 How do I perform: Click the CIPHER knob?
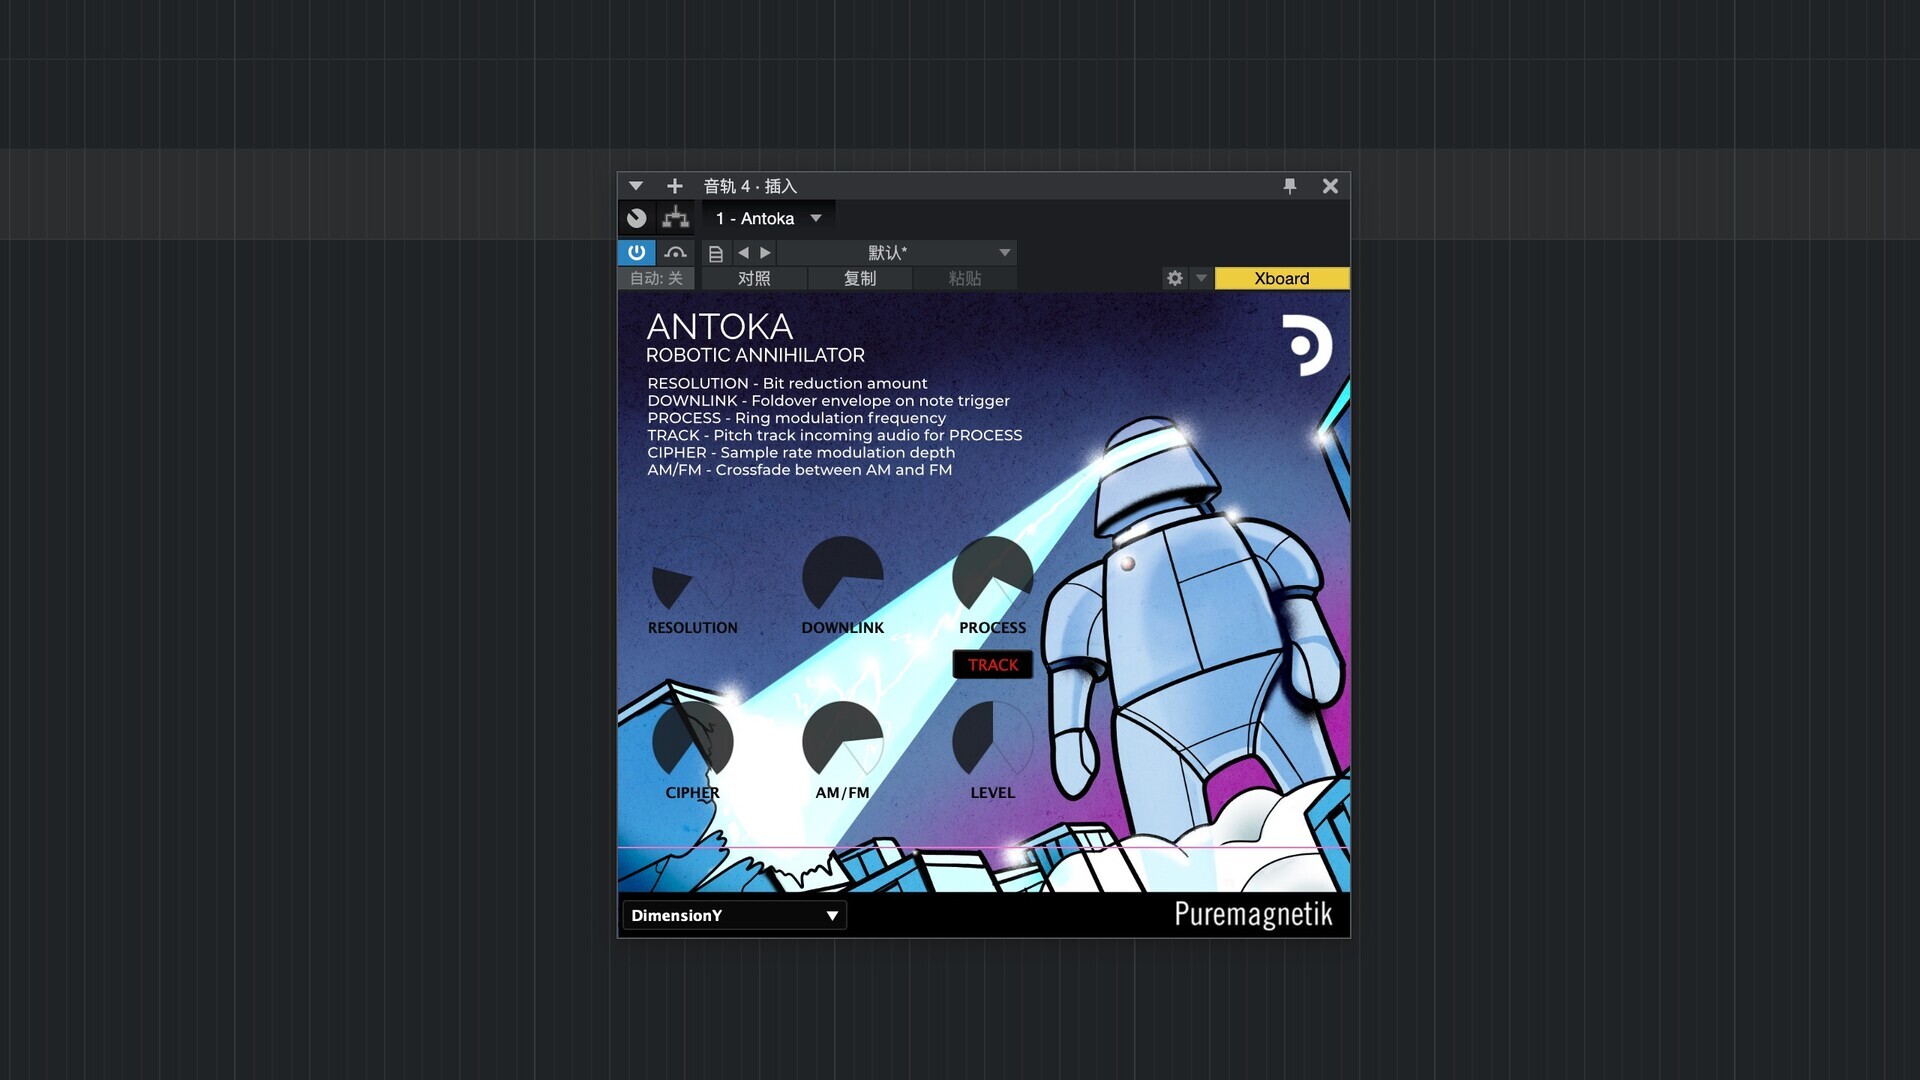692,742
